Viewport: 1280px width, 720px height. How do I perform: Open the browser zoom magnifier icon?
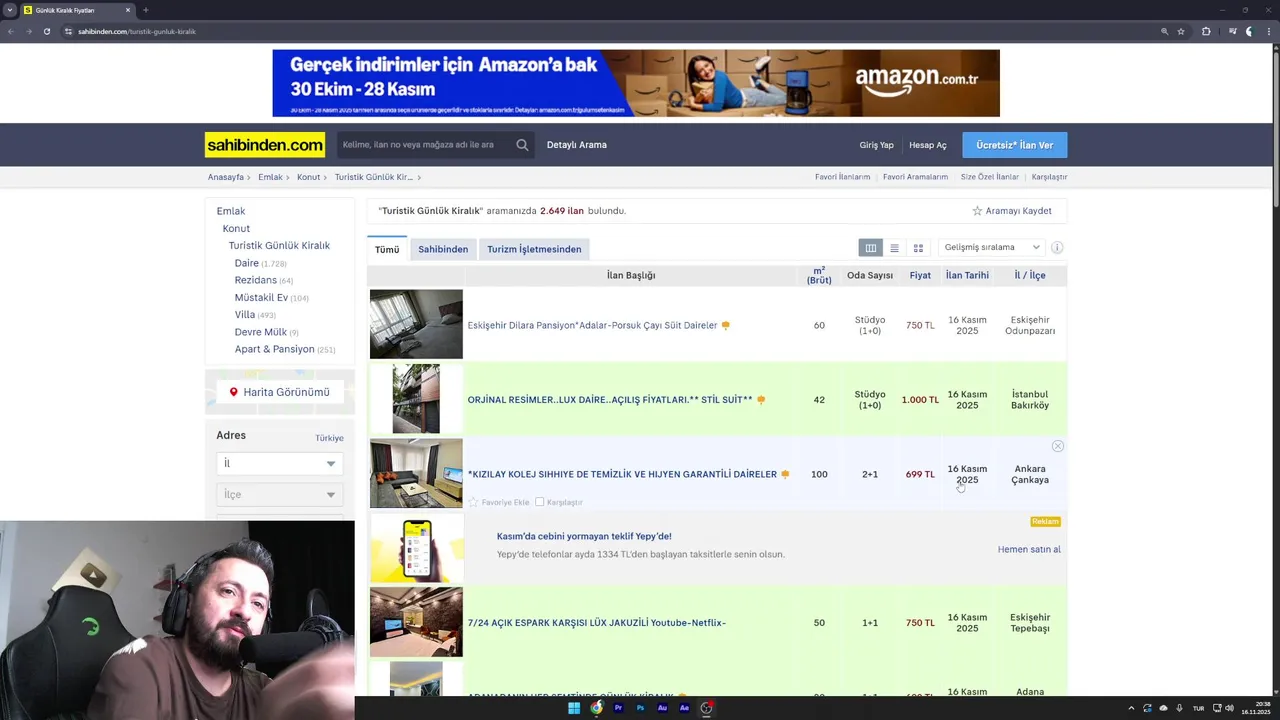tap(1164, 31)
